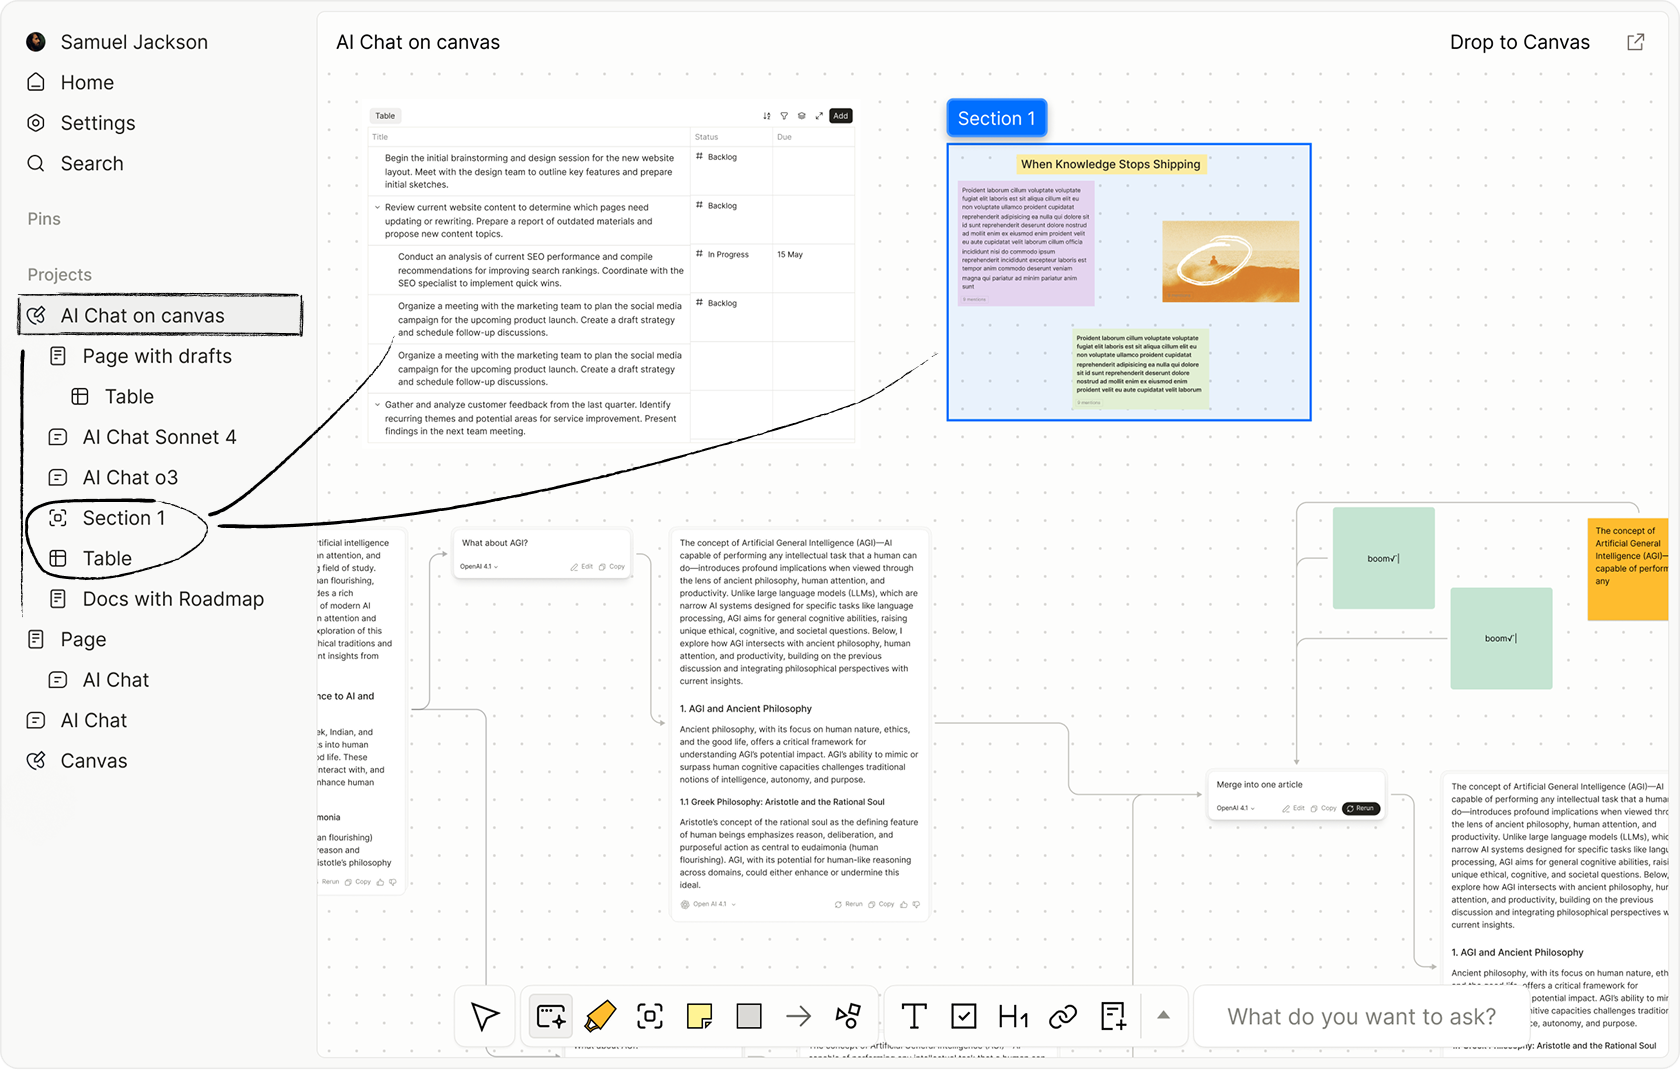Select the Table view tab on canvas

click(385, 116)
